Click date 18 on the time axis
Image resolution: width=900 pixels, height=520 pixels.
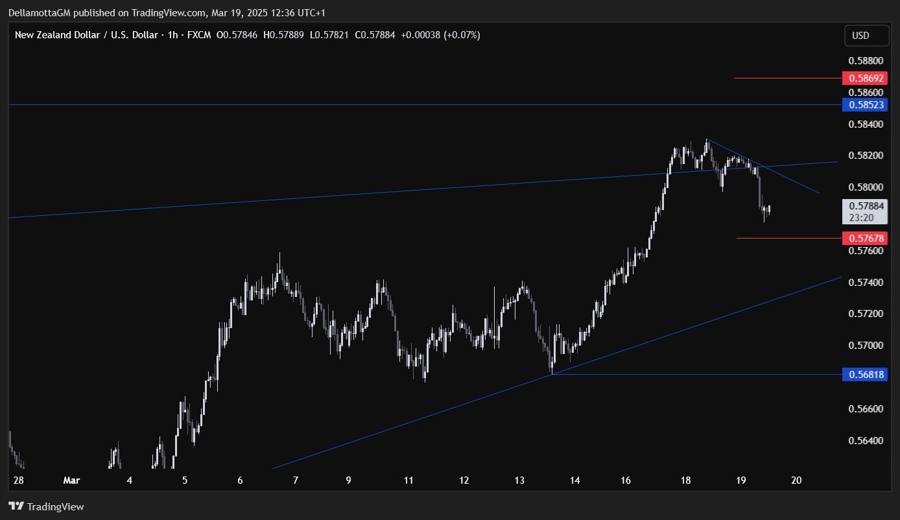685,480
